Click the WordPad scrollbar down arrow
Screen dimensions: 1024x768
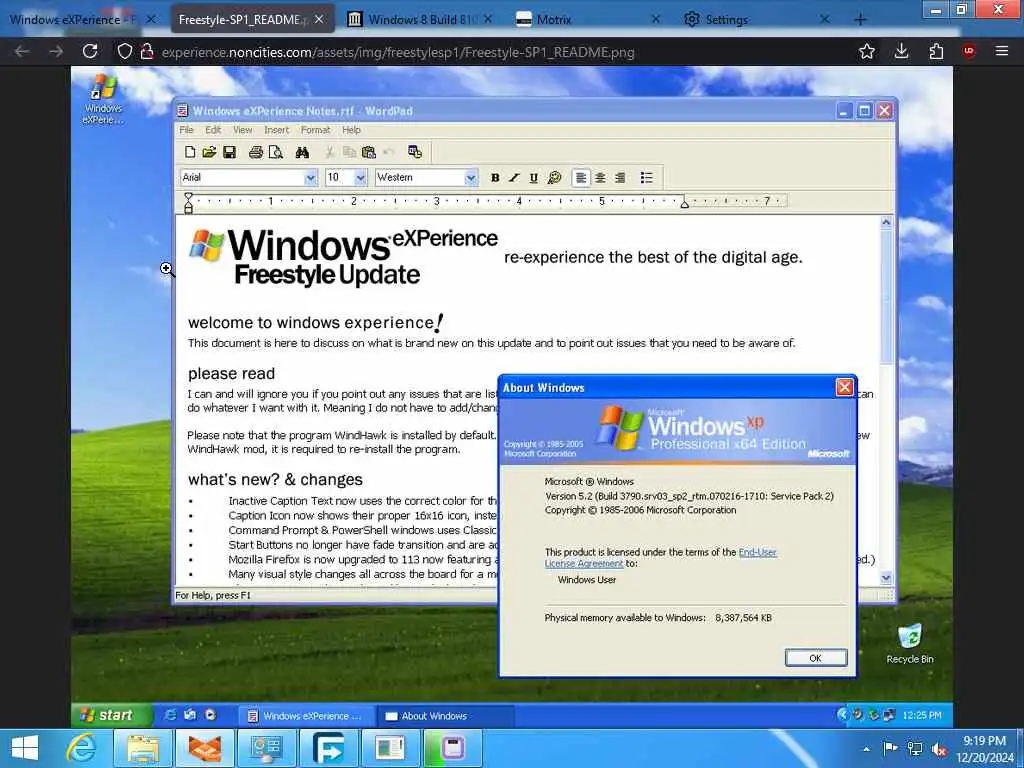coord(886,578)
